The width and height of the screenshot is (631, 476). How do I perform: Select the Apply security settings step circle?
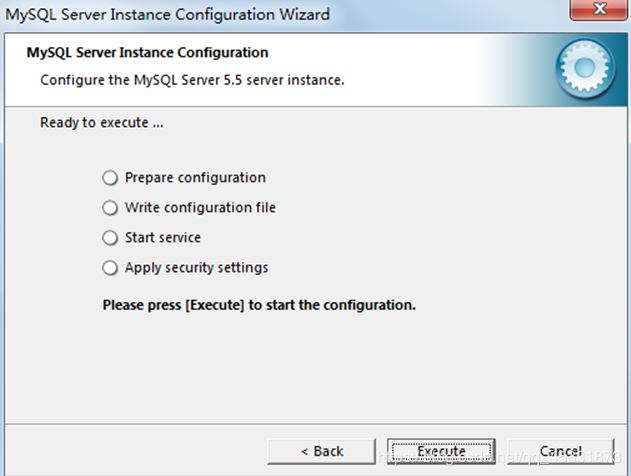click(110, 268)
